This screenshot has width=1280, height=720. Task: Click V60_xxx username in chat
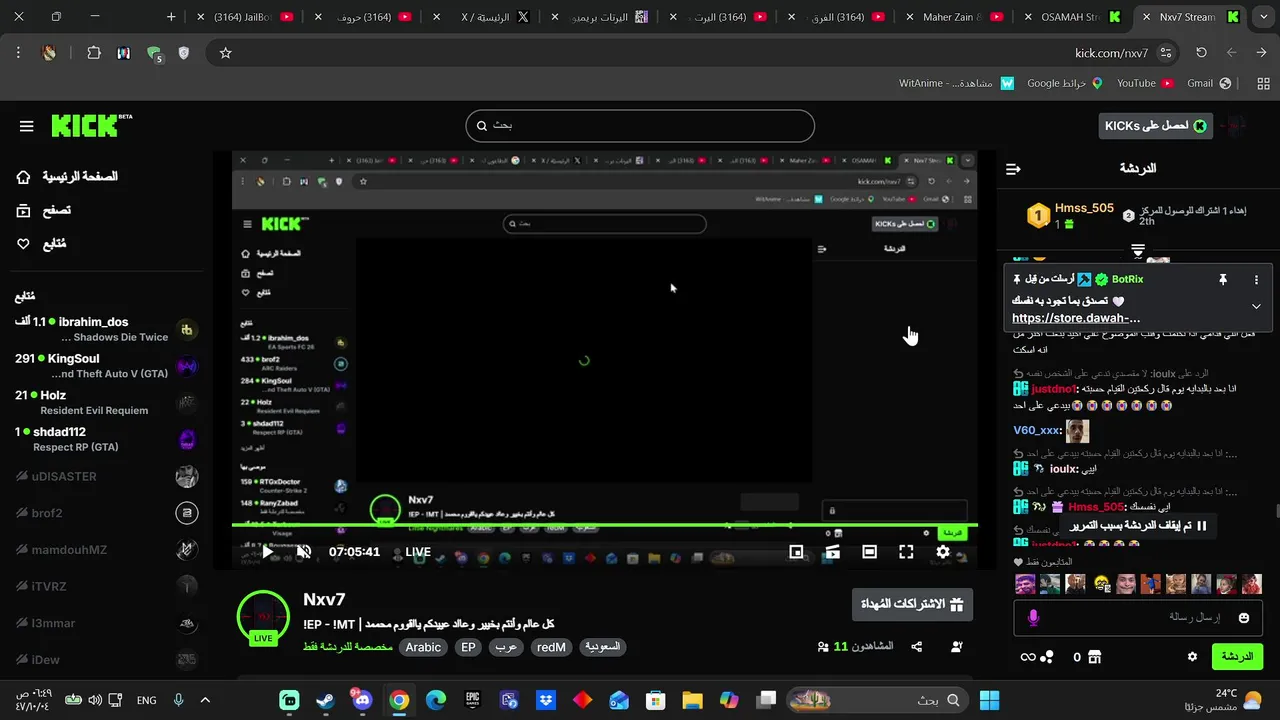click(1036, 430)
